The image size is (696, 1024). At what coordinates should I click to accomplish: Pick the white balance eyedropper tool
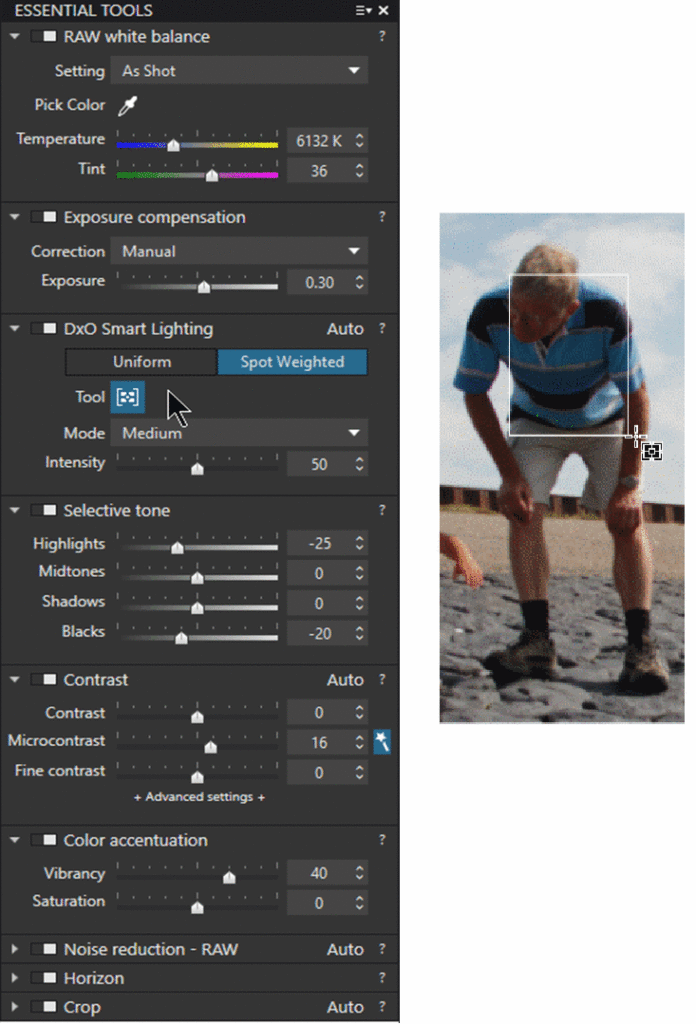pos(127,105)
